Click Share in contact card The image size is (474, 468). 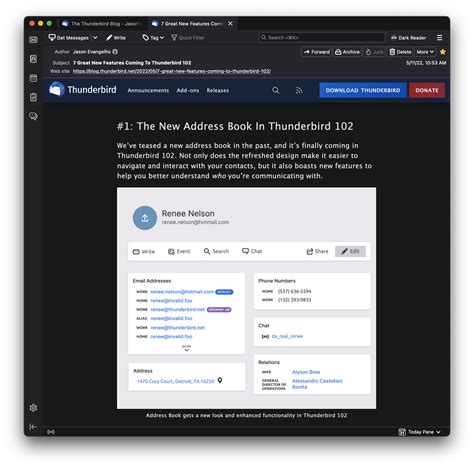[317, 251]
